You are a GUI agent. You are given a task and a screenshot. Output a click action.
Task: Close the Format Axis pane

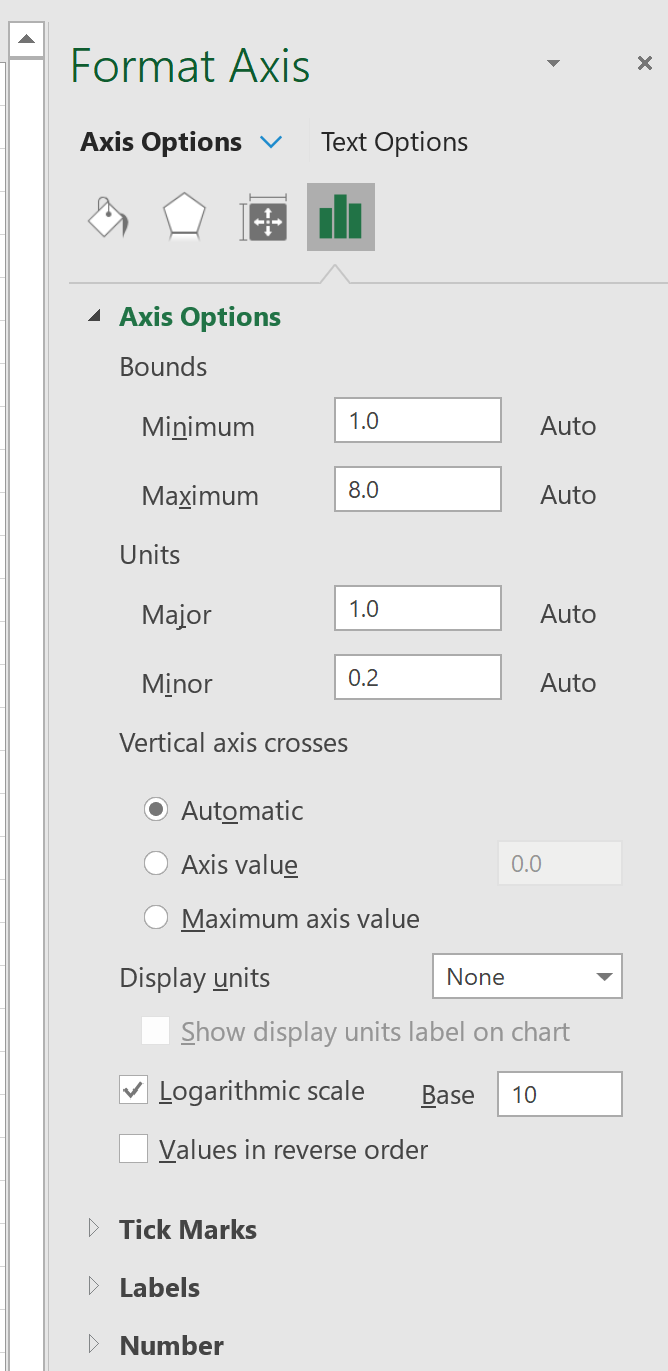click(644, 64)
